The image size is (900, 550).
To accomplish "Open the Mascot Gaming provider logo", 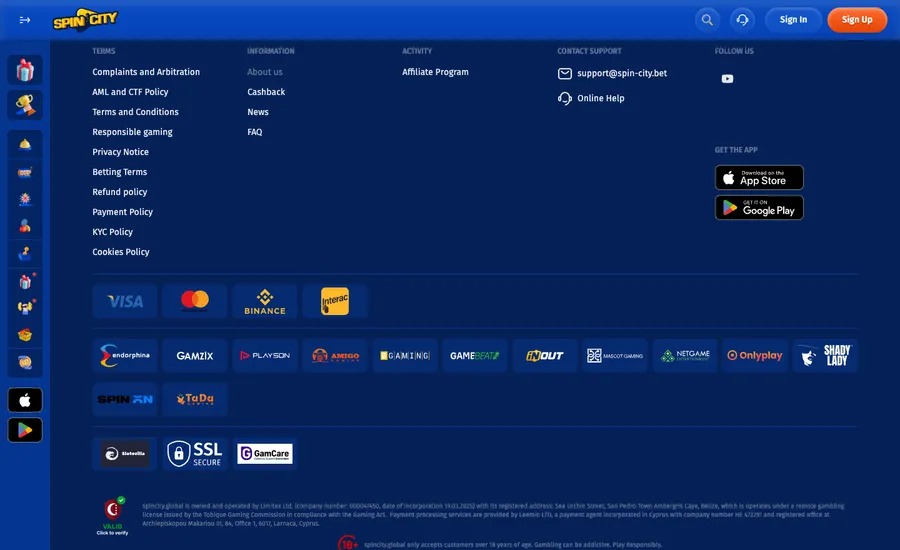I will (615, 356).
